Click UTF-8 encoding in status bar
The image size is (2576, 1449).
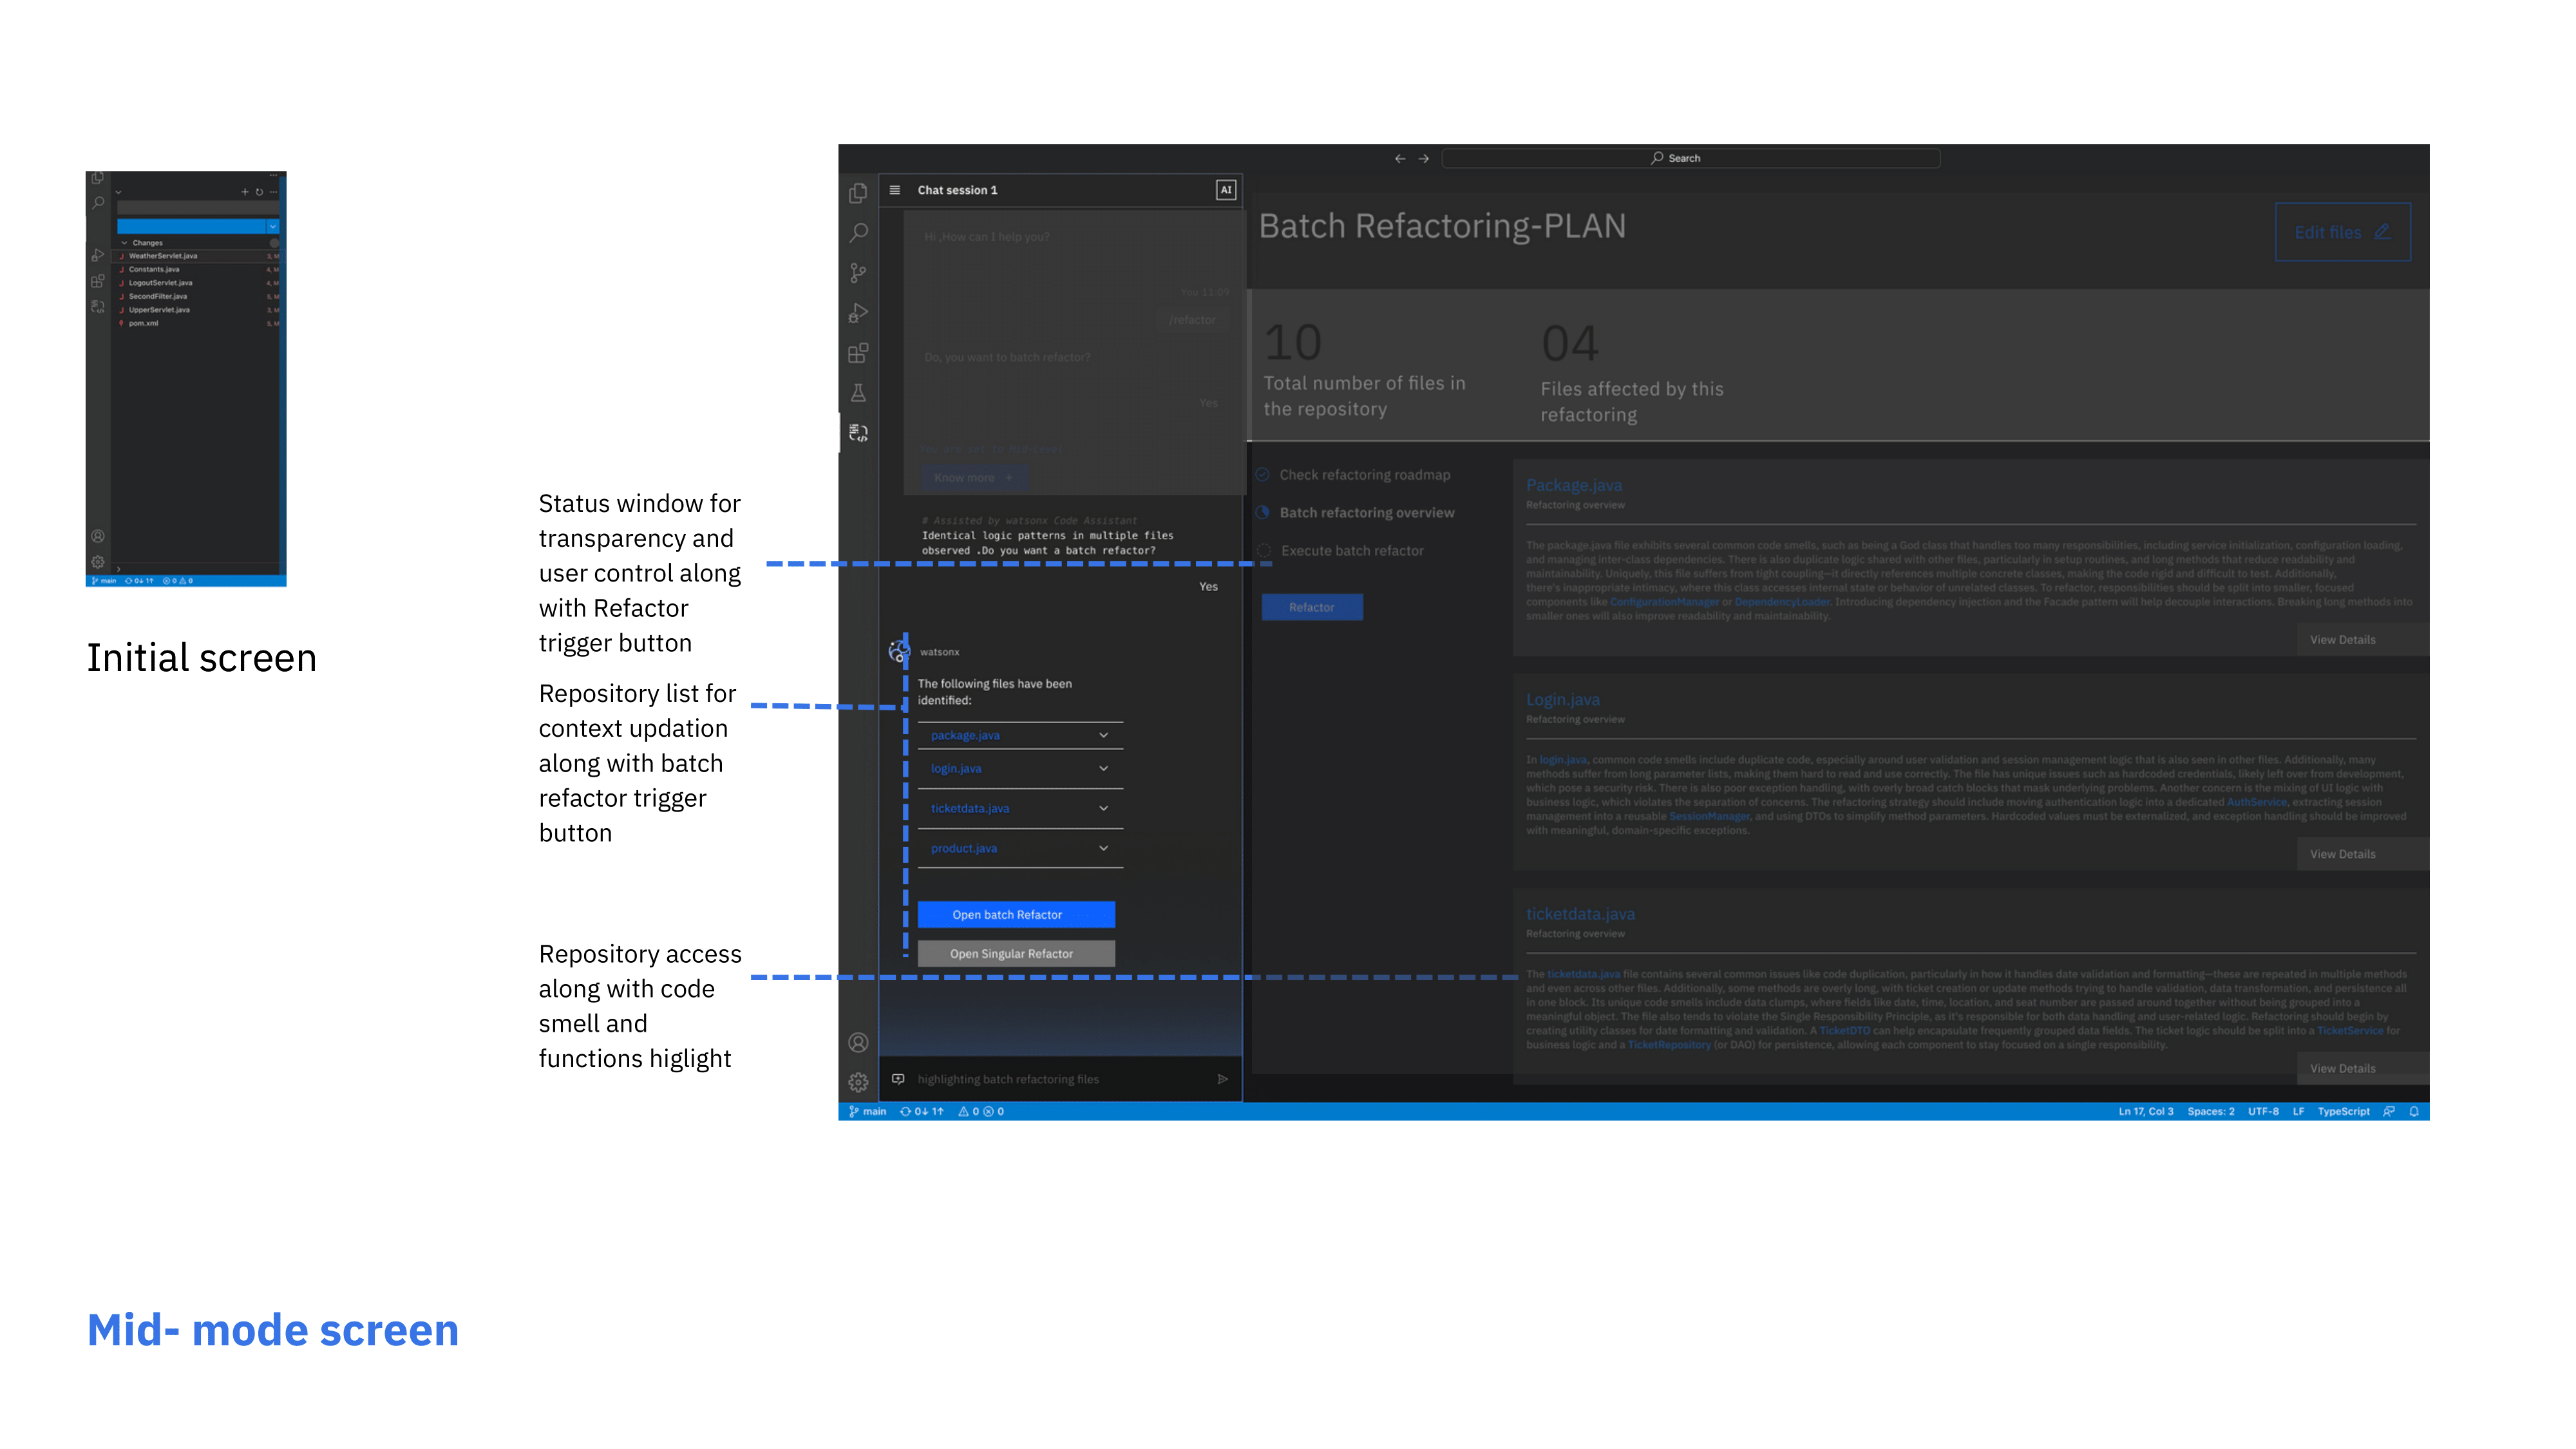2263,1111
